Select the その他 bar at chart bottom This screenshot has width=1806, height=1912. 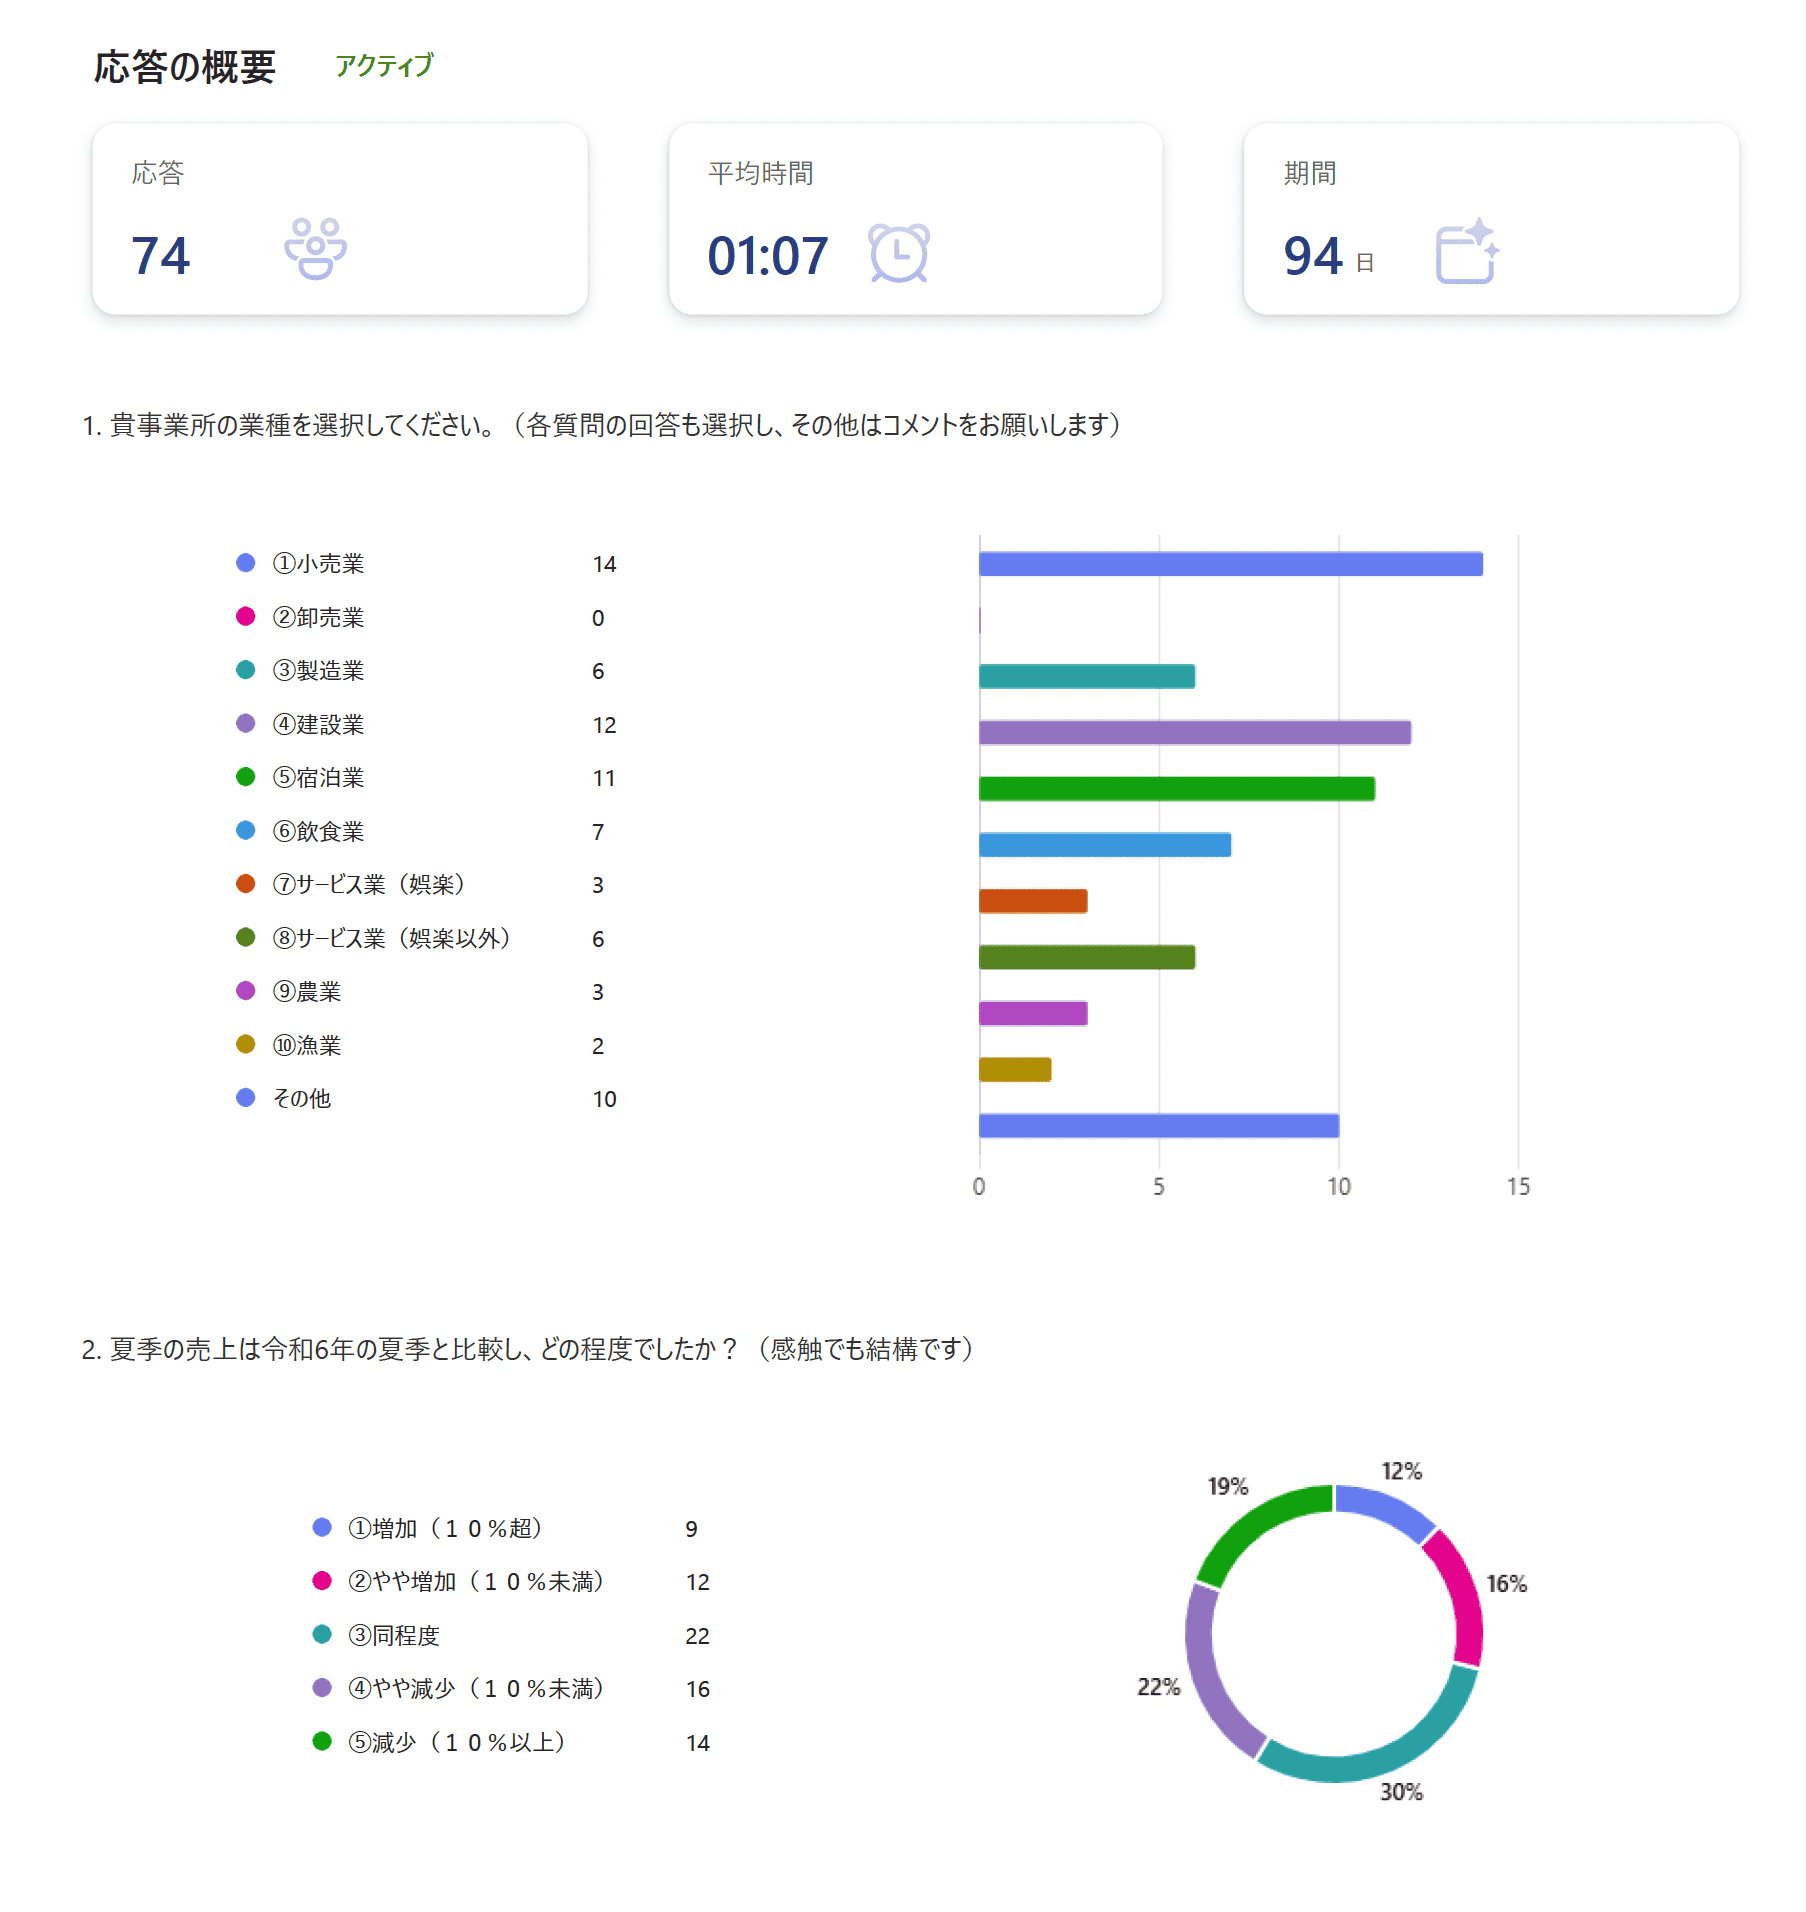point(1158,1126)
